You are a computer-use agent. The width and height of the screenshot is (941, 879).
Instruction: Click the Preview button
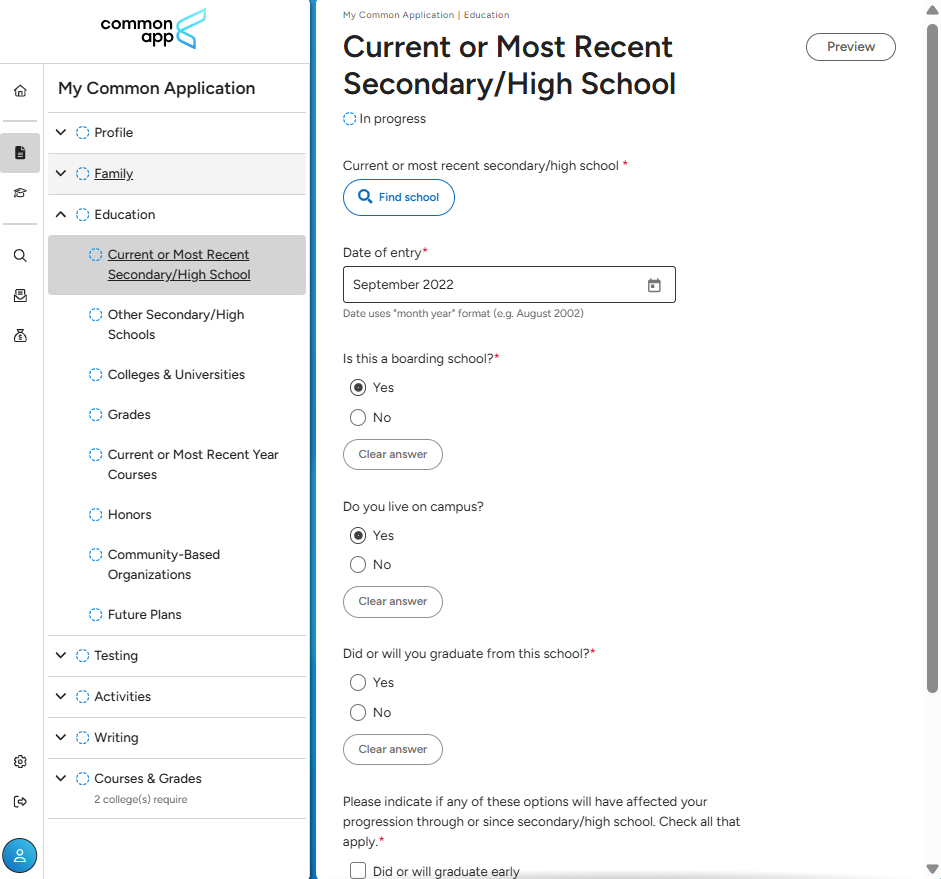click(x=850, y=47)
